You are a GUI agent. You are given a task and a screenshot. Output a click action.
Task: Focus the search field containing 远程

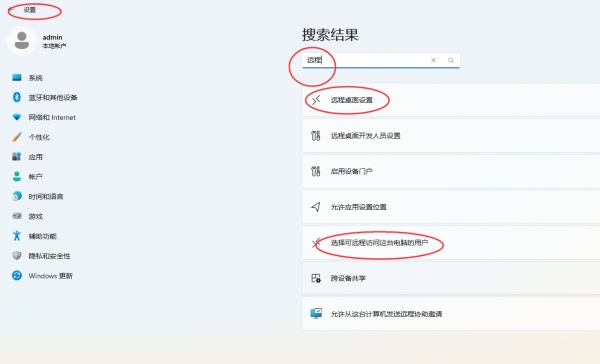pos(381,60)
